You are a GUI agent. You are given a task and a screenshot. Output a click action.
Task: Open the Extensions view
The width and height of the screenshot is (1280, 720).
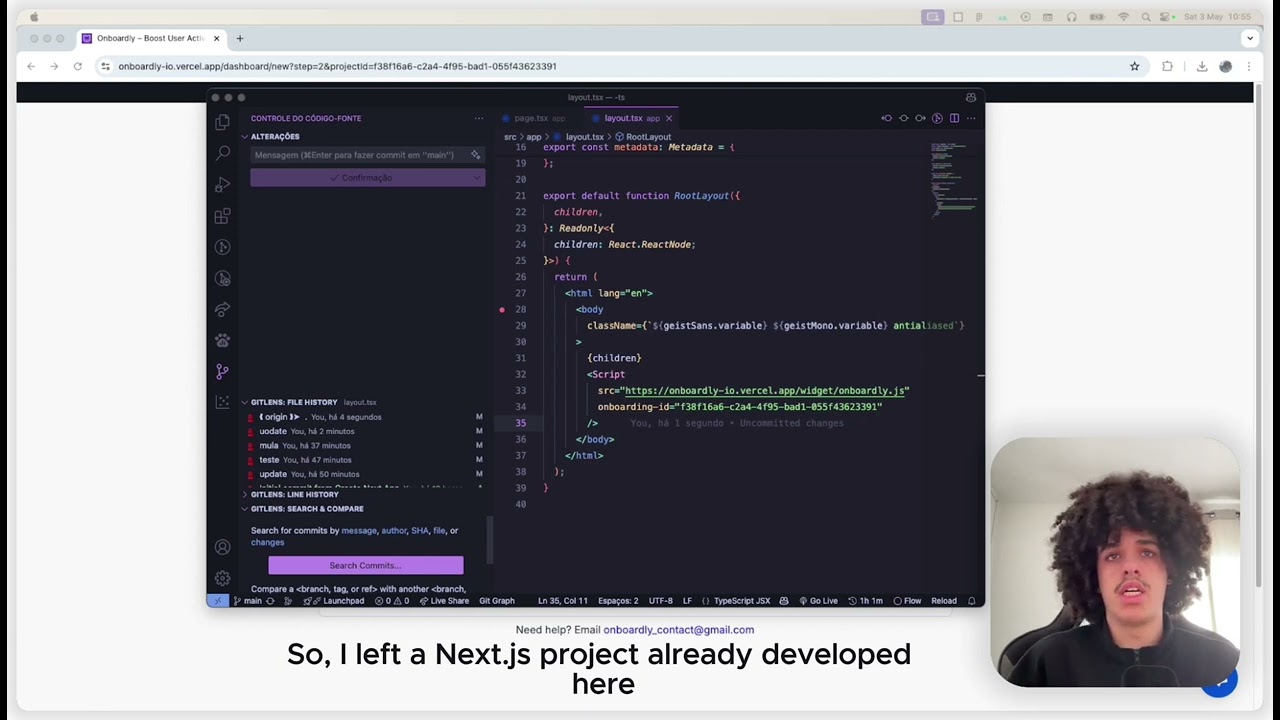click(x=222, y=215)
